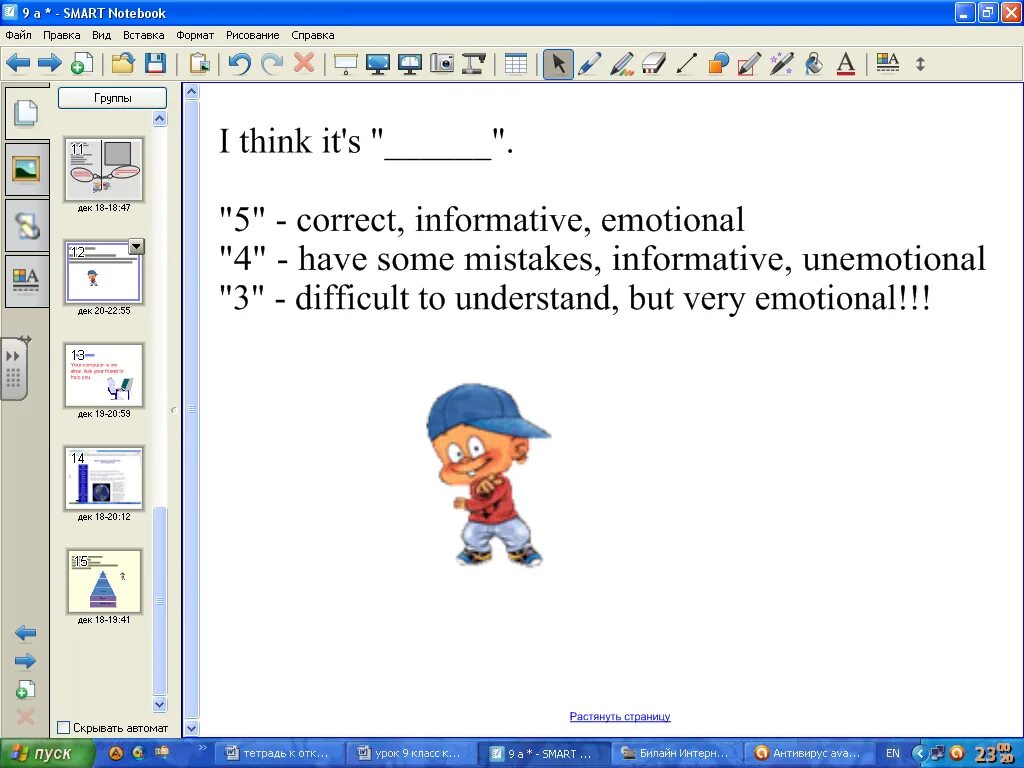Click the cartoon boy image
The height and width of the screenshot is (768, 1024).
click(488, 475)
